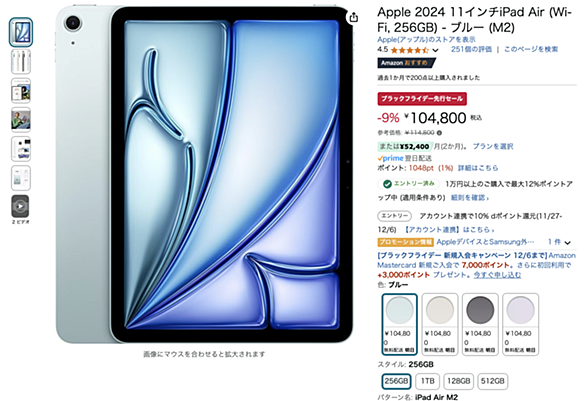Open the star rating dropdown arrow
The height and width of the screenshot is (401, 586).
tap(435, 50)
